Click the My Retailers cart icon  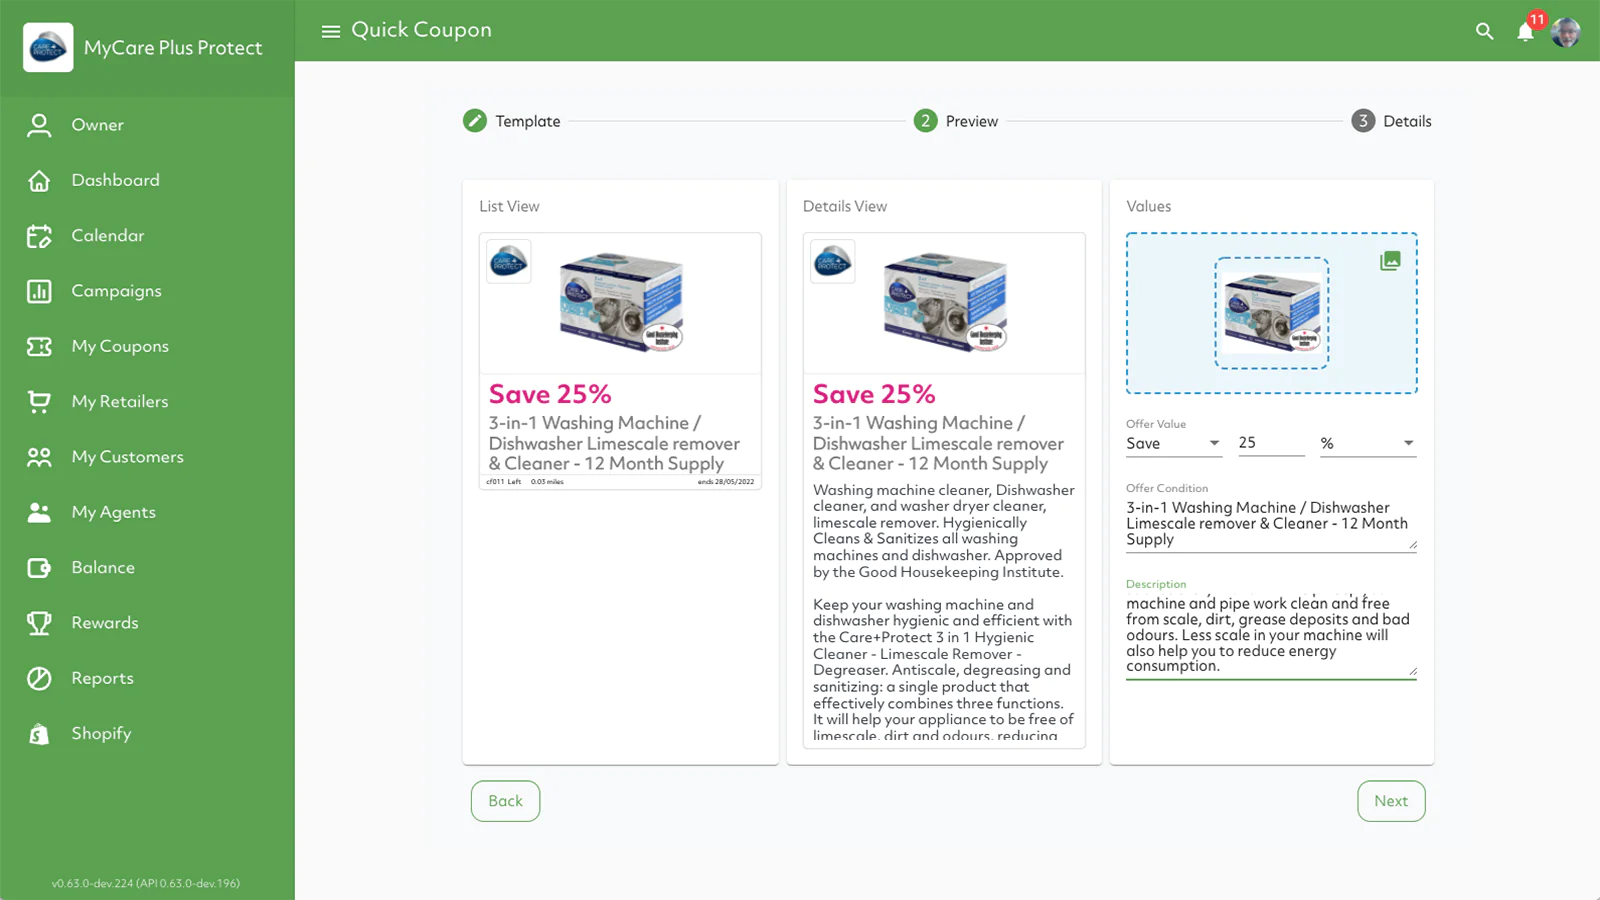39,402
